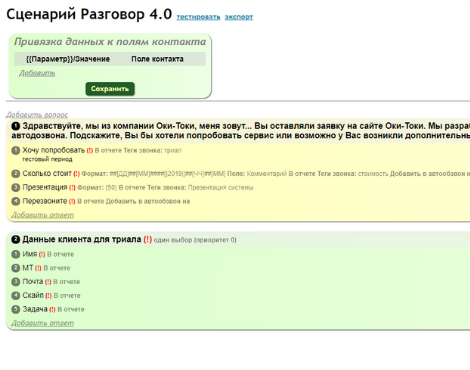Click the numbered badge beside «Имя»

click(x=16, y=254)
